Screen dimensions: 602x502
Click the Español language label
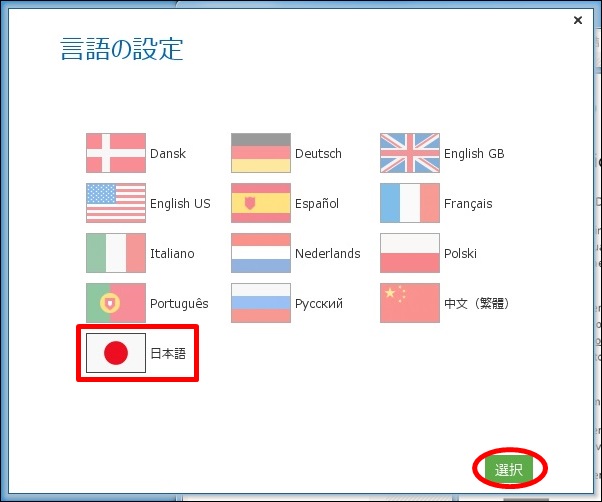[317, 203]
